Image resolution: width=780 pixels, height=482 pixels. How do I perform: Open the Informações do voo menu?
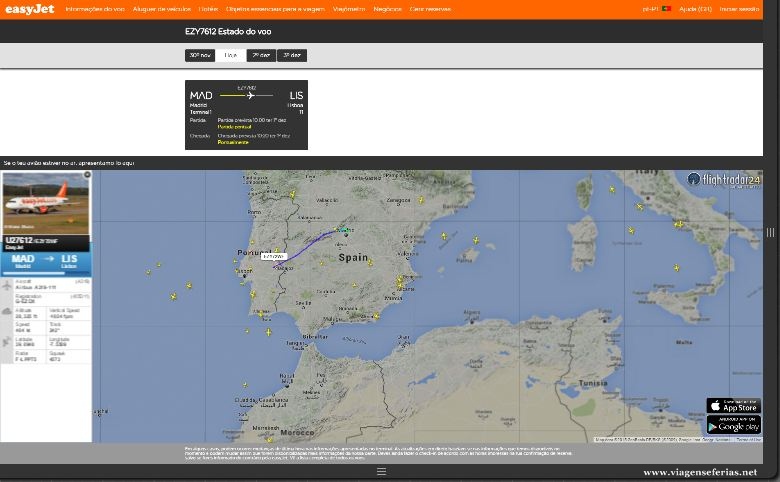[x=95, y=9]
